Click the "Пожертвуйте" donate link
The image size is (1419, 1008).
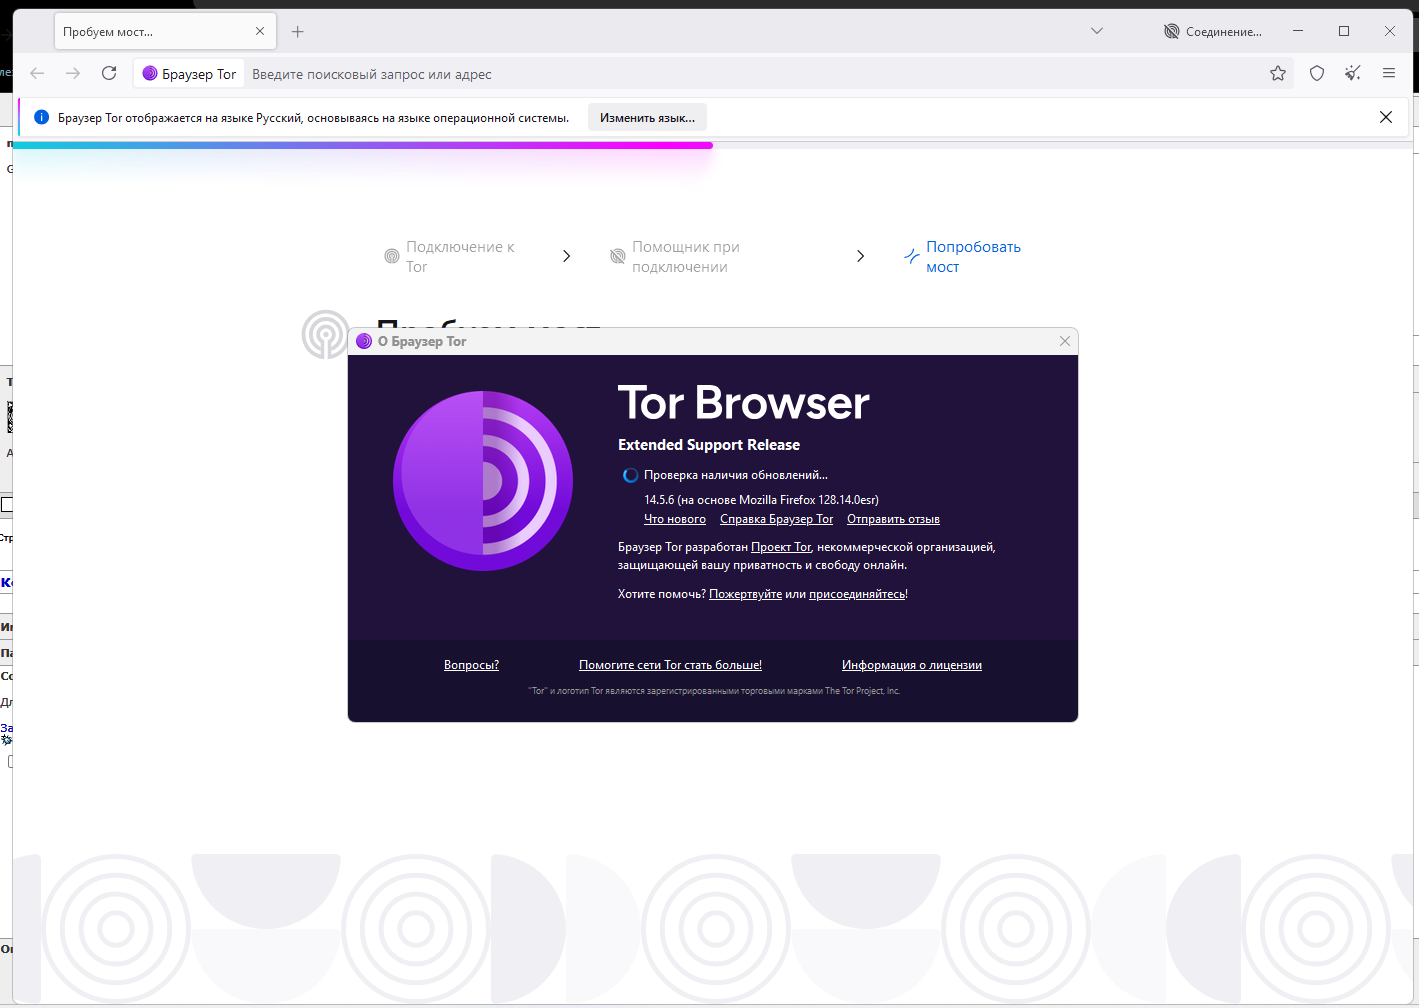(x=745, y=594)
